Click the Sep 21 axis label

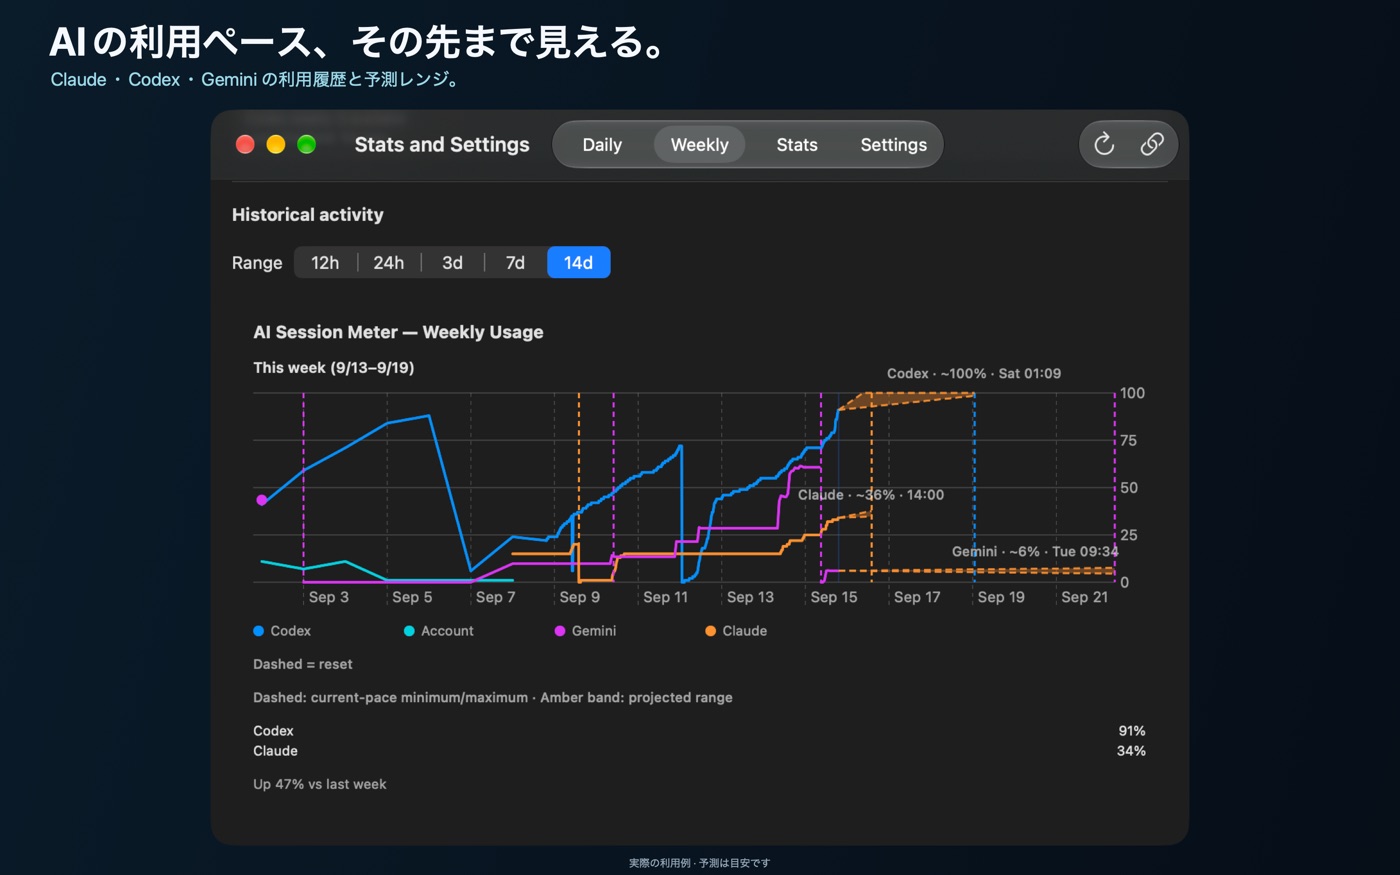click(x=1085, y=597)
